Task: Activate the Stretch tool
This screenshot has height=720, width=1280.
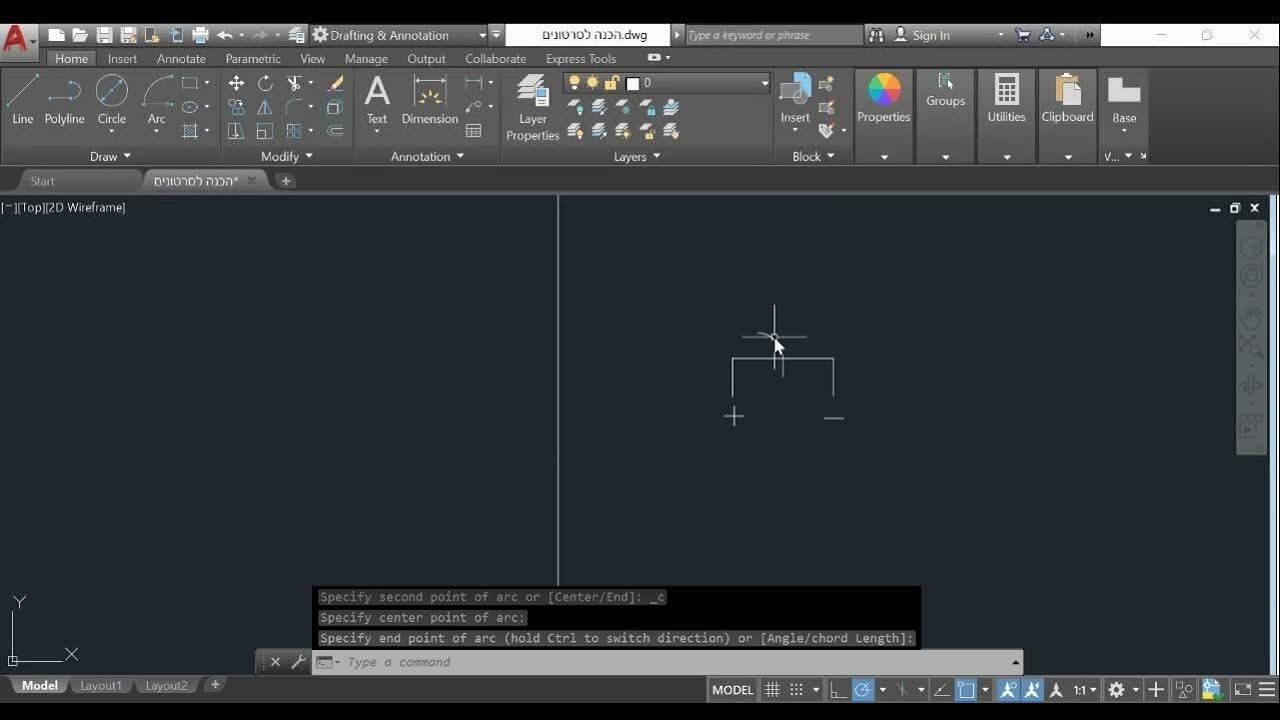Action: 236,131
